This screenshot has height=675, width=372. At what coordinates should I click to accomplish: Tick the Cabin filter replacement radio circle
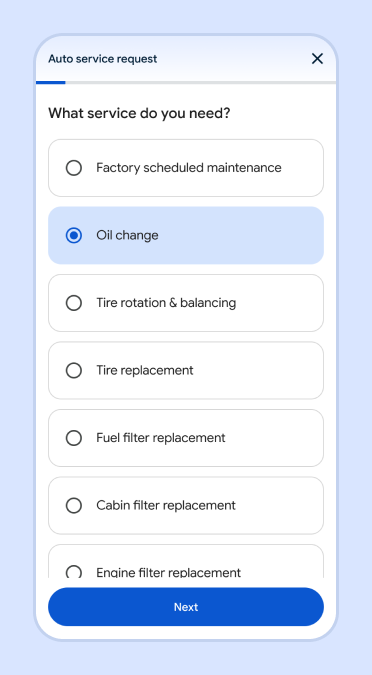[x=74, y=505]
